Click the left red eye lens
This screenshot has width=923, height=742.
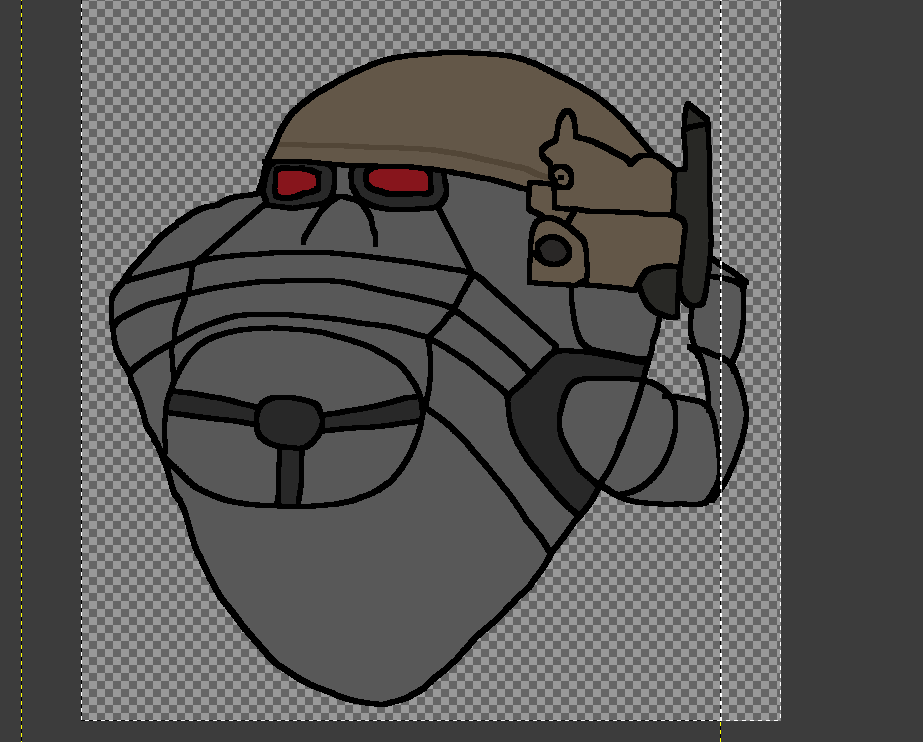297,182
